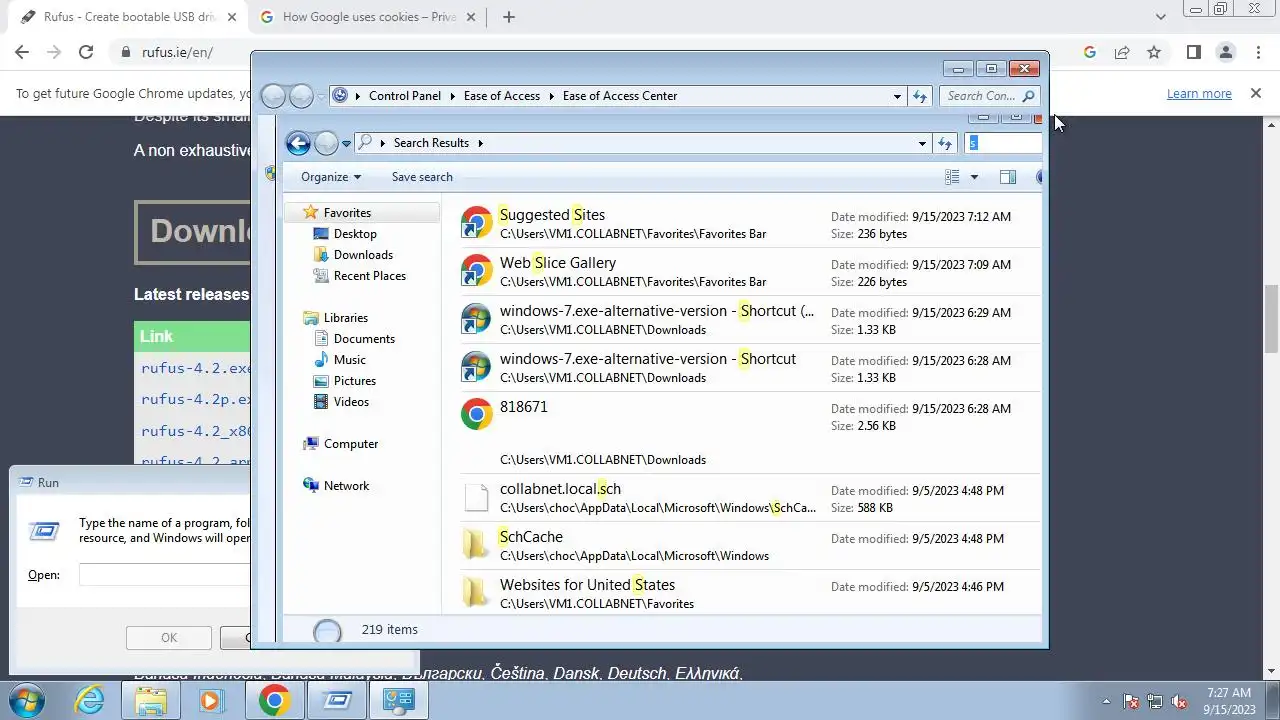
Task: Click Chrome reload page button
Action: click(x=86, y=52)
